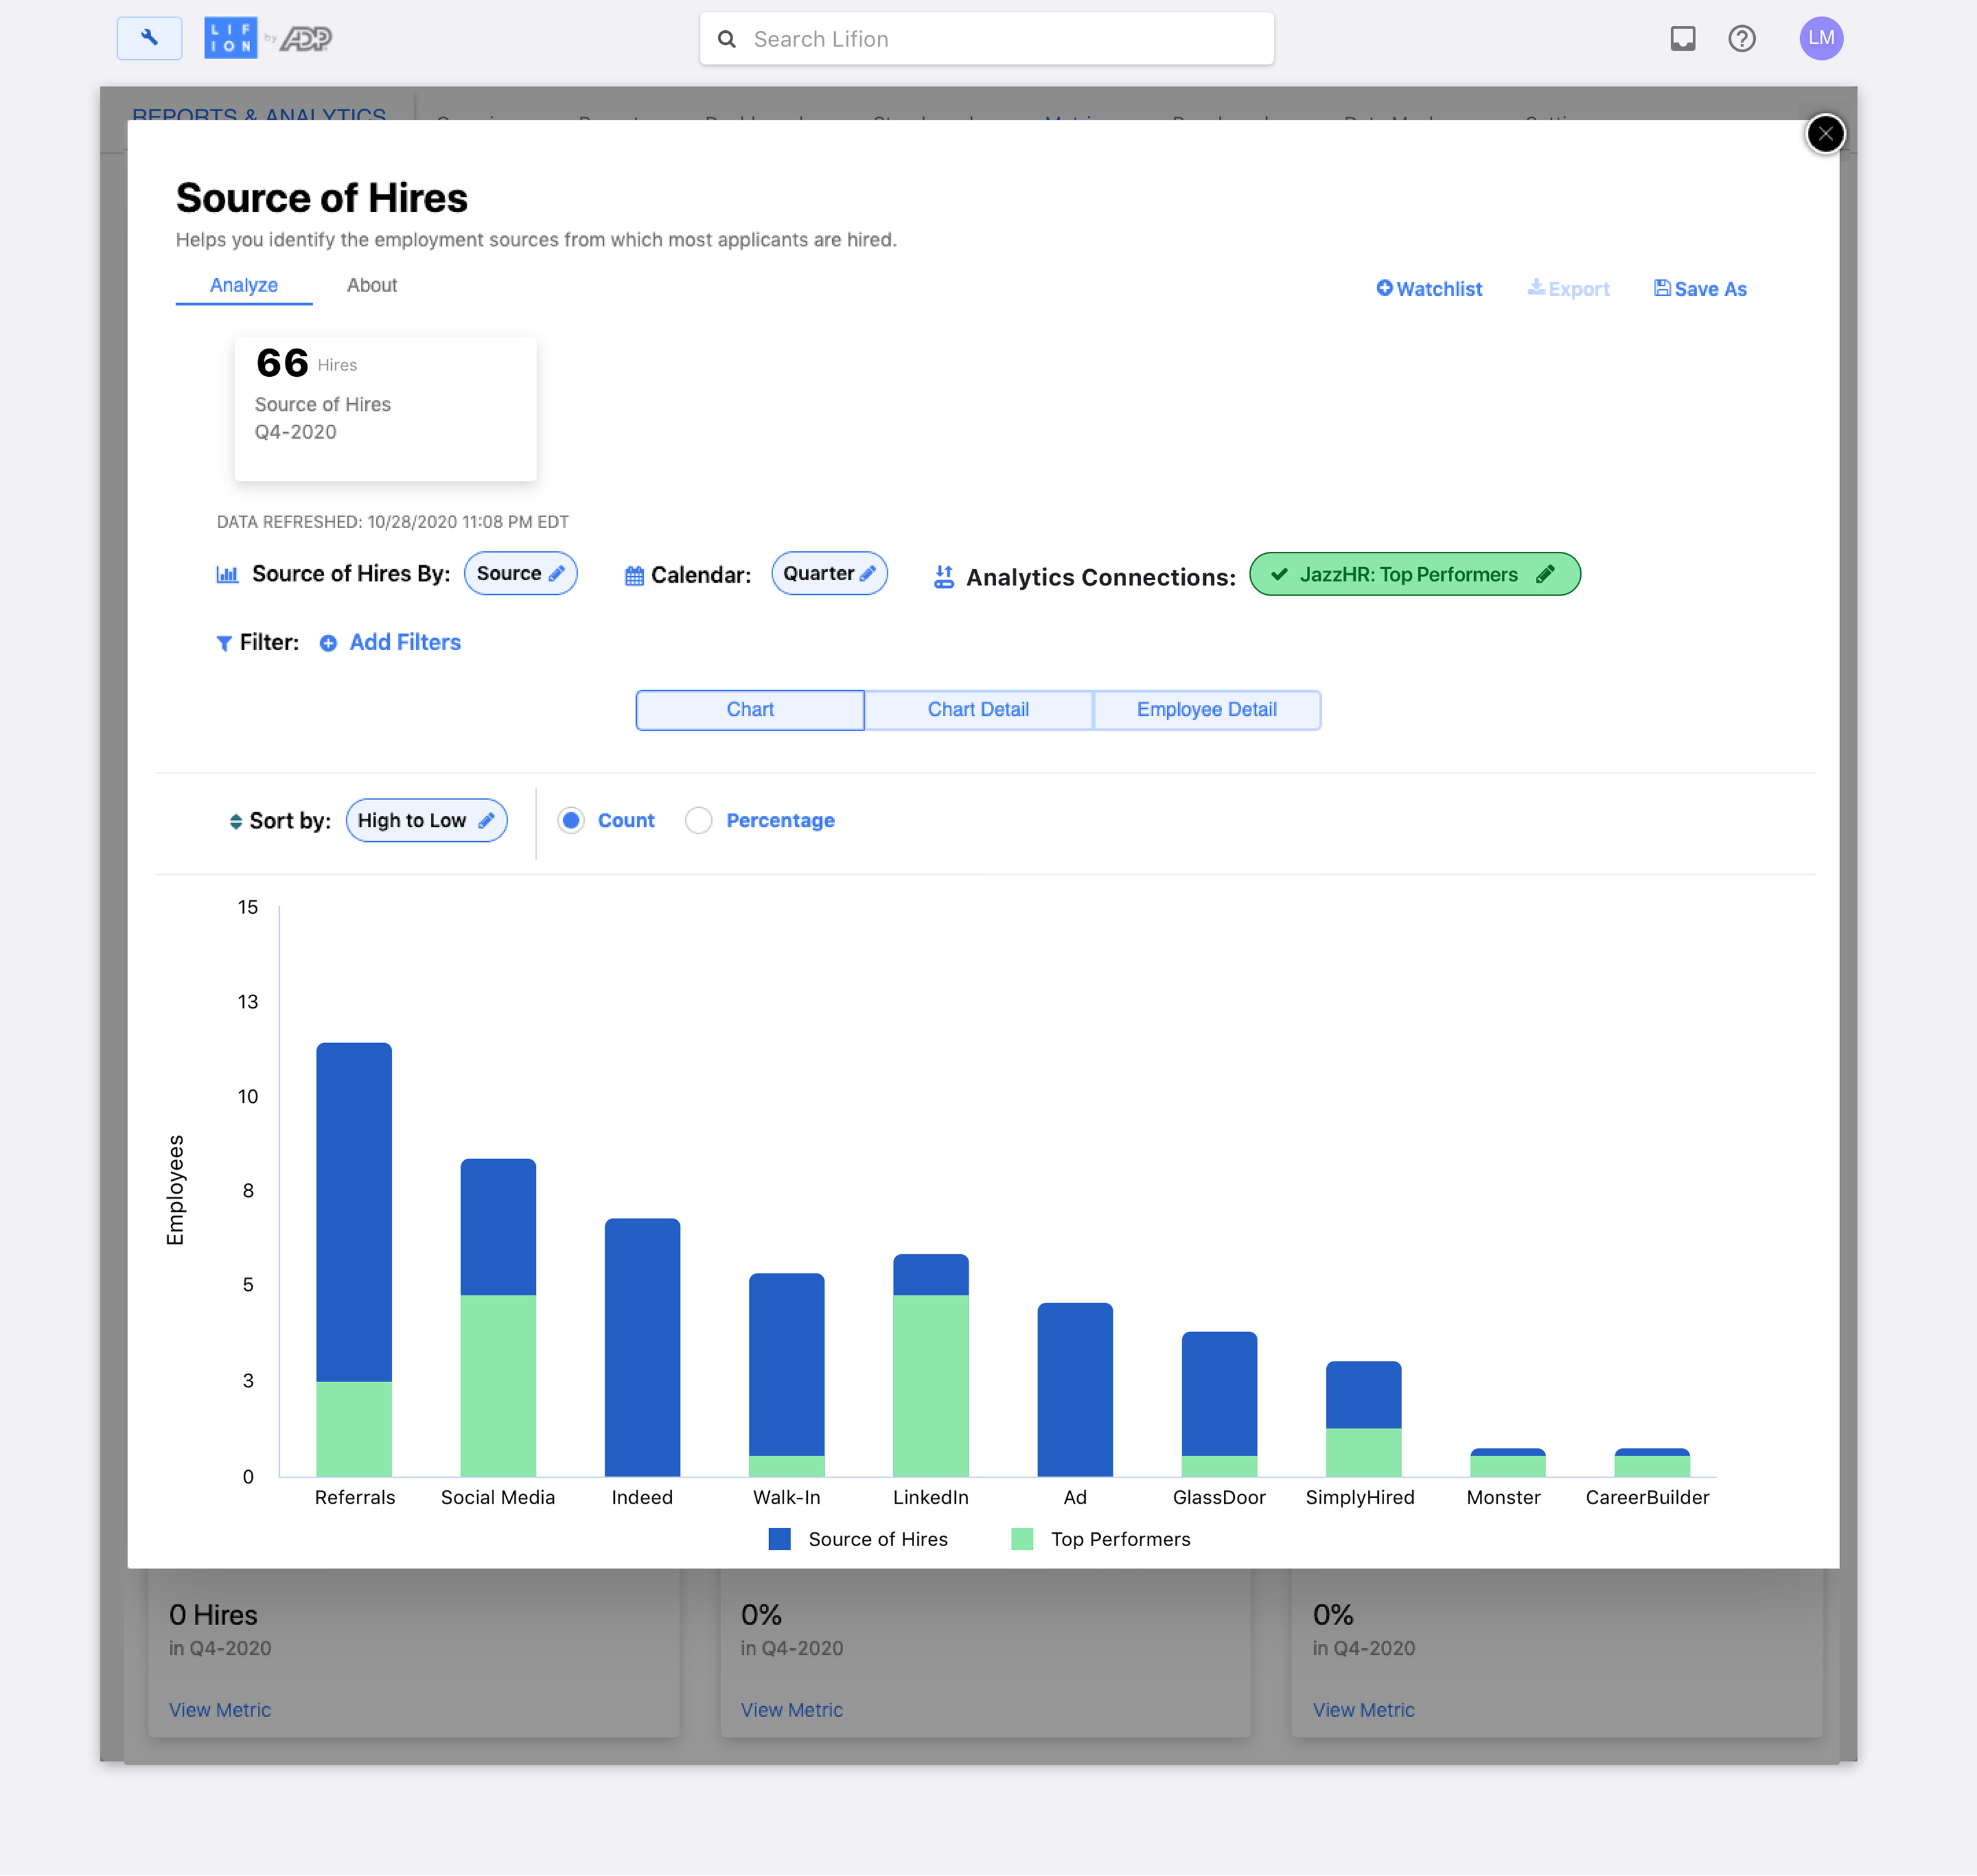The image size is (1977, 1876).
Task: Click the Save As disk icon
Action: coord(1661,288)
